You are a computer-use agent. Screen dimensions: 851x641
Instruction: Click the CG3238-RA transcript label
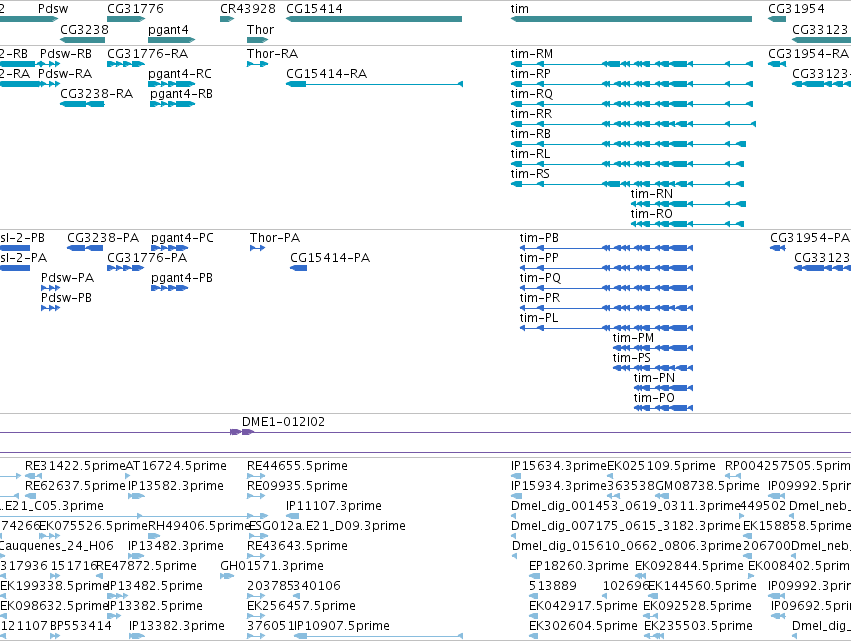point(97,94)
